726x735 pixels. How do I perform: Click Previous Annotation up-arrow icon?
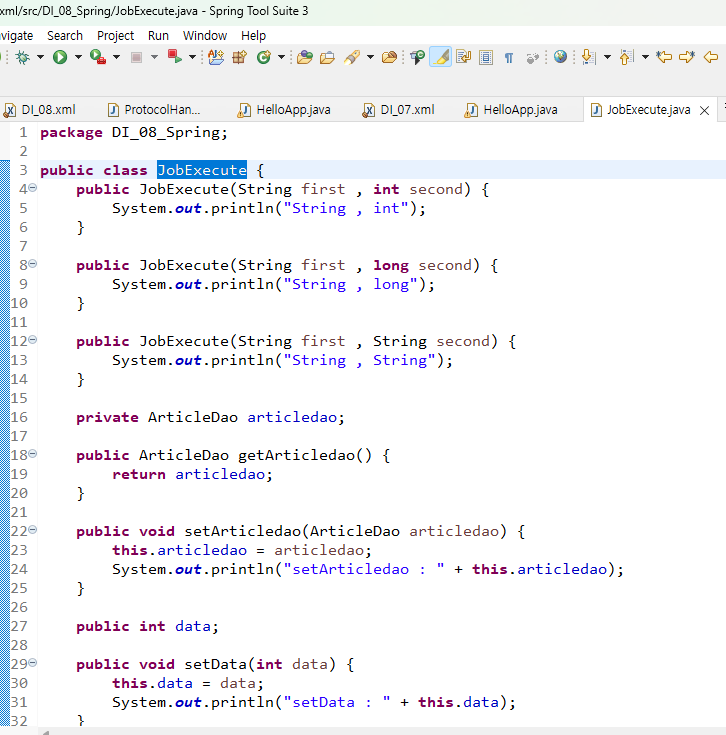[626, 57]
